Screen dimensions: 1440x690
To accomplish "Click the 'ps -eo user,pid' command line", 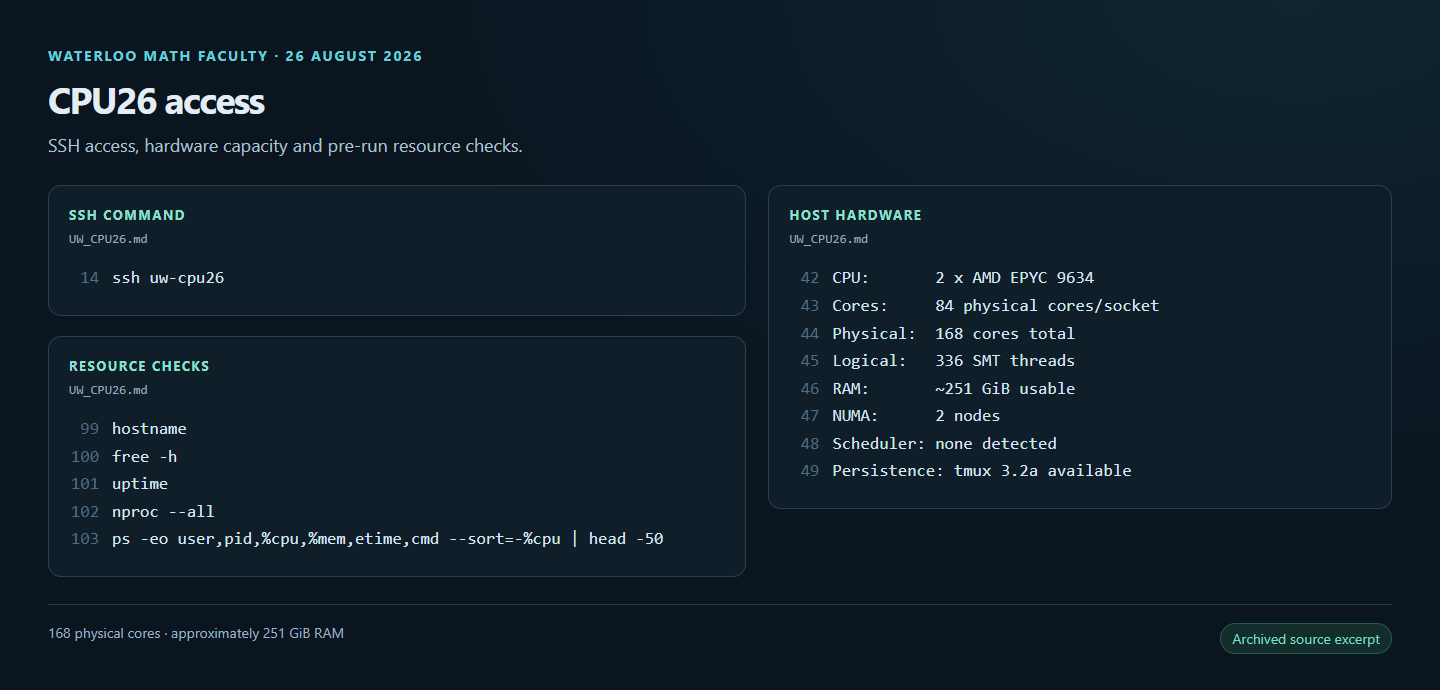I will coord(388,539).
